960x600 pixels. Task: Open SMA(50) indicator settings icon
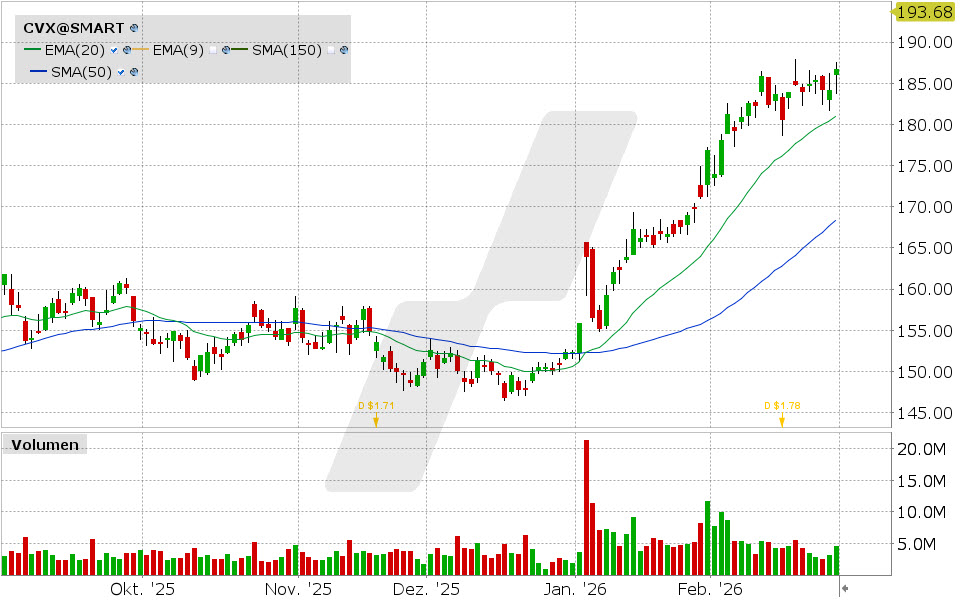coord(134,72)
